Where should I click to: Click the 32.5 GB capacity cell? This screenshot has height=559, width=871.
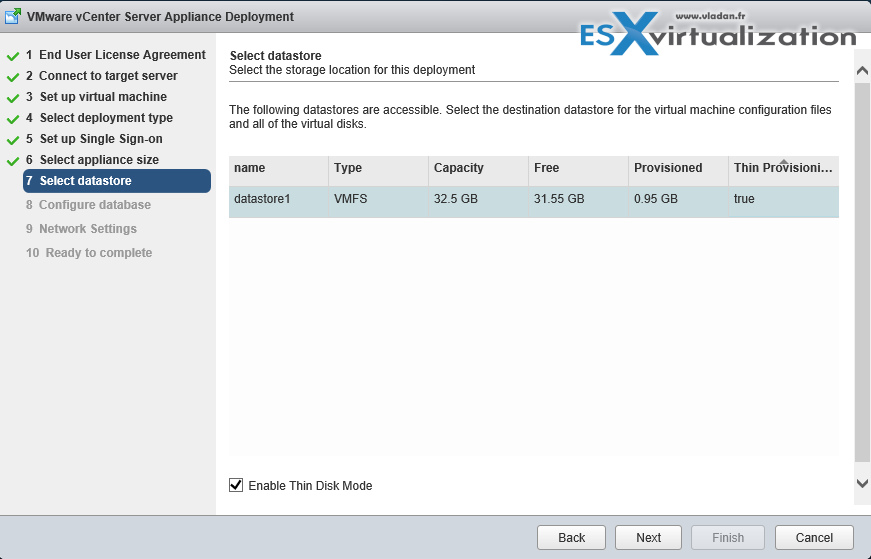pos(478,202)
